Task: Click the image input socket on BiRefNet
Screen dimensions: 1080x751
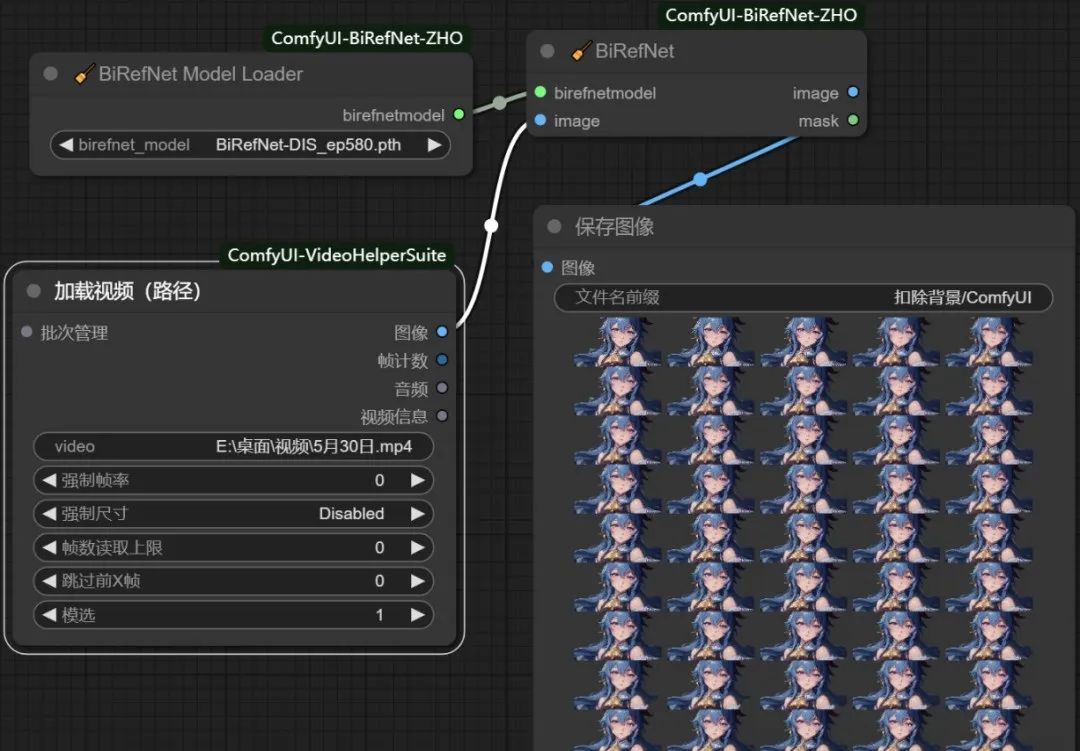Action: [541, 121]
